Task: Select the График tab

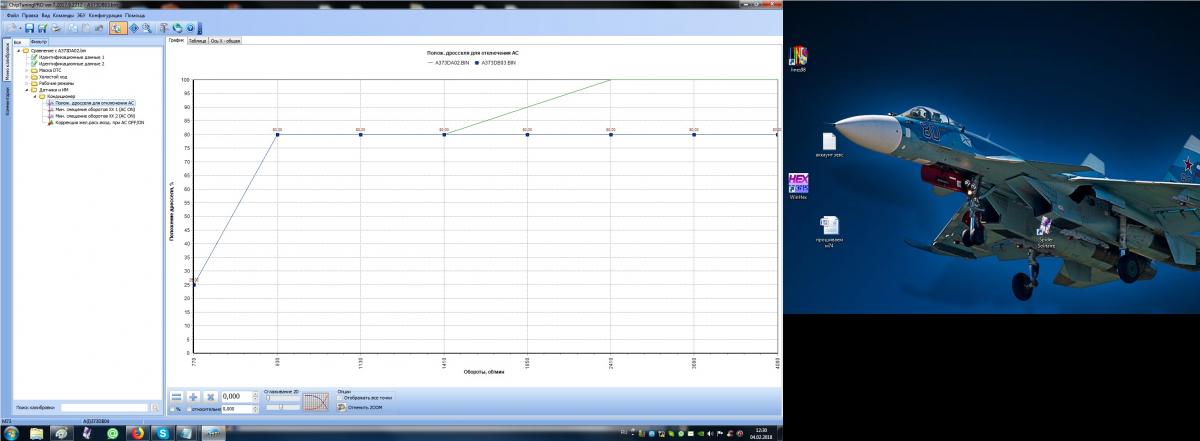Action: pos(176,40)
